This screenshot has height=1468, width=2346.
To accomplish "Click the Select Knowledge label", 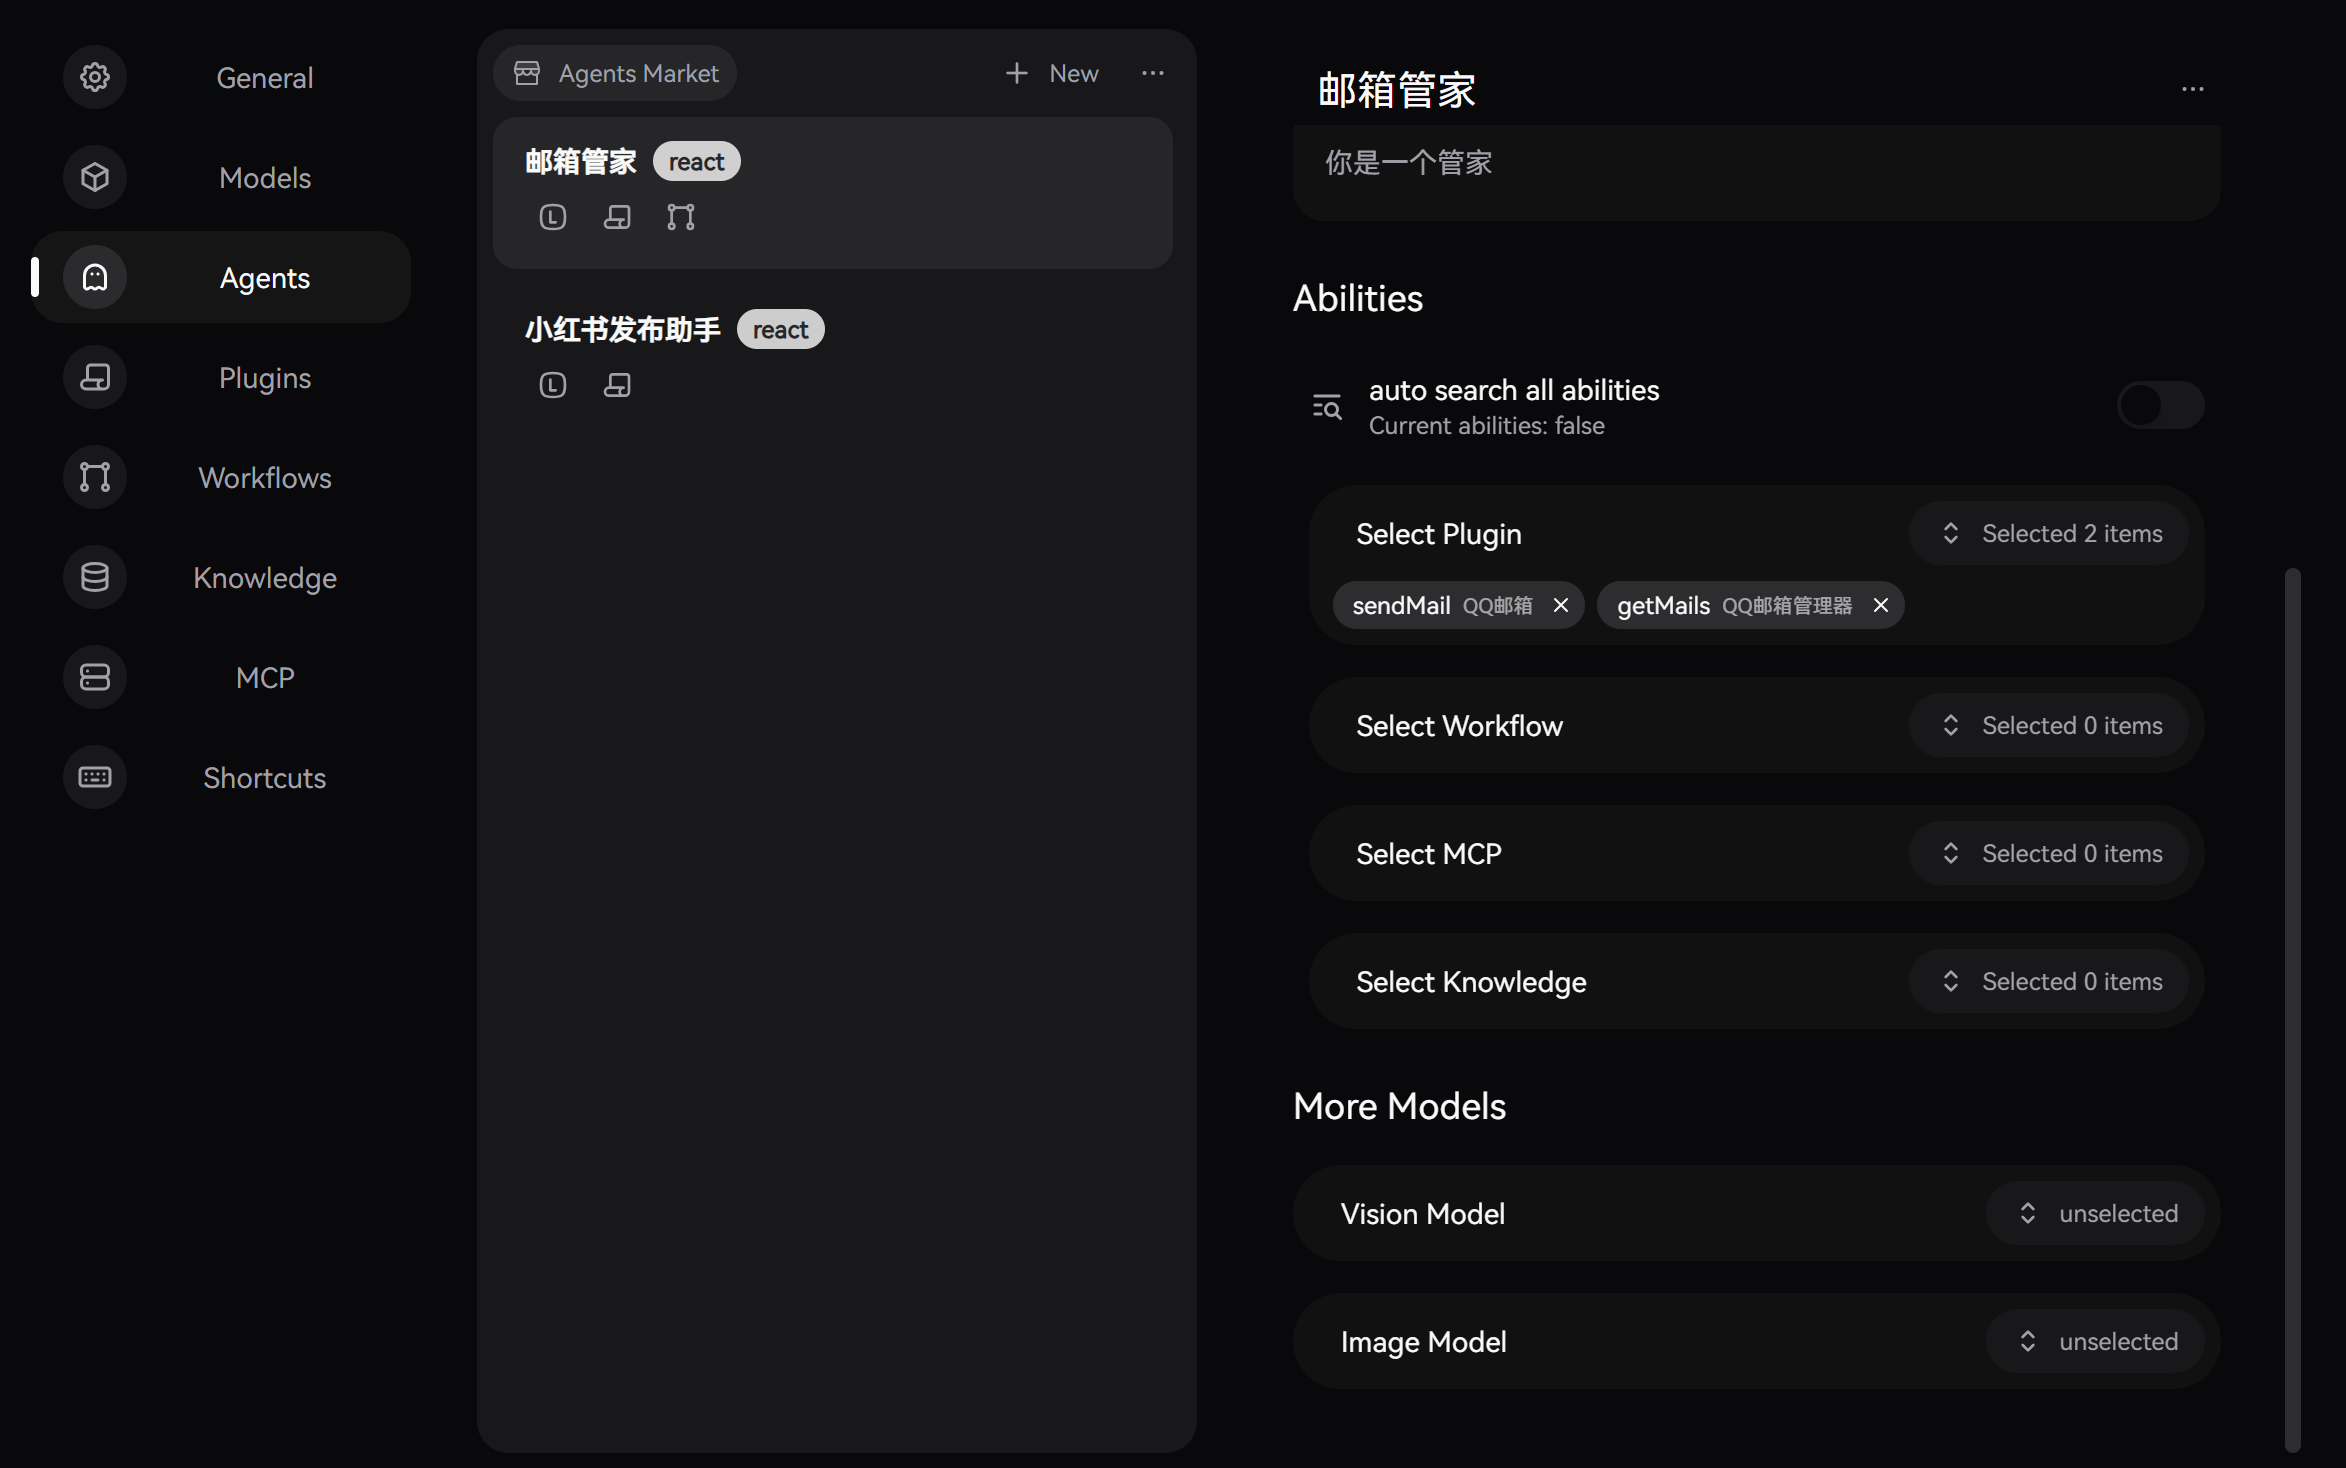I will pos(1471,982).
